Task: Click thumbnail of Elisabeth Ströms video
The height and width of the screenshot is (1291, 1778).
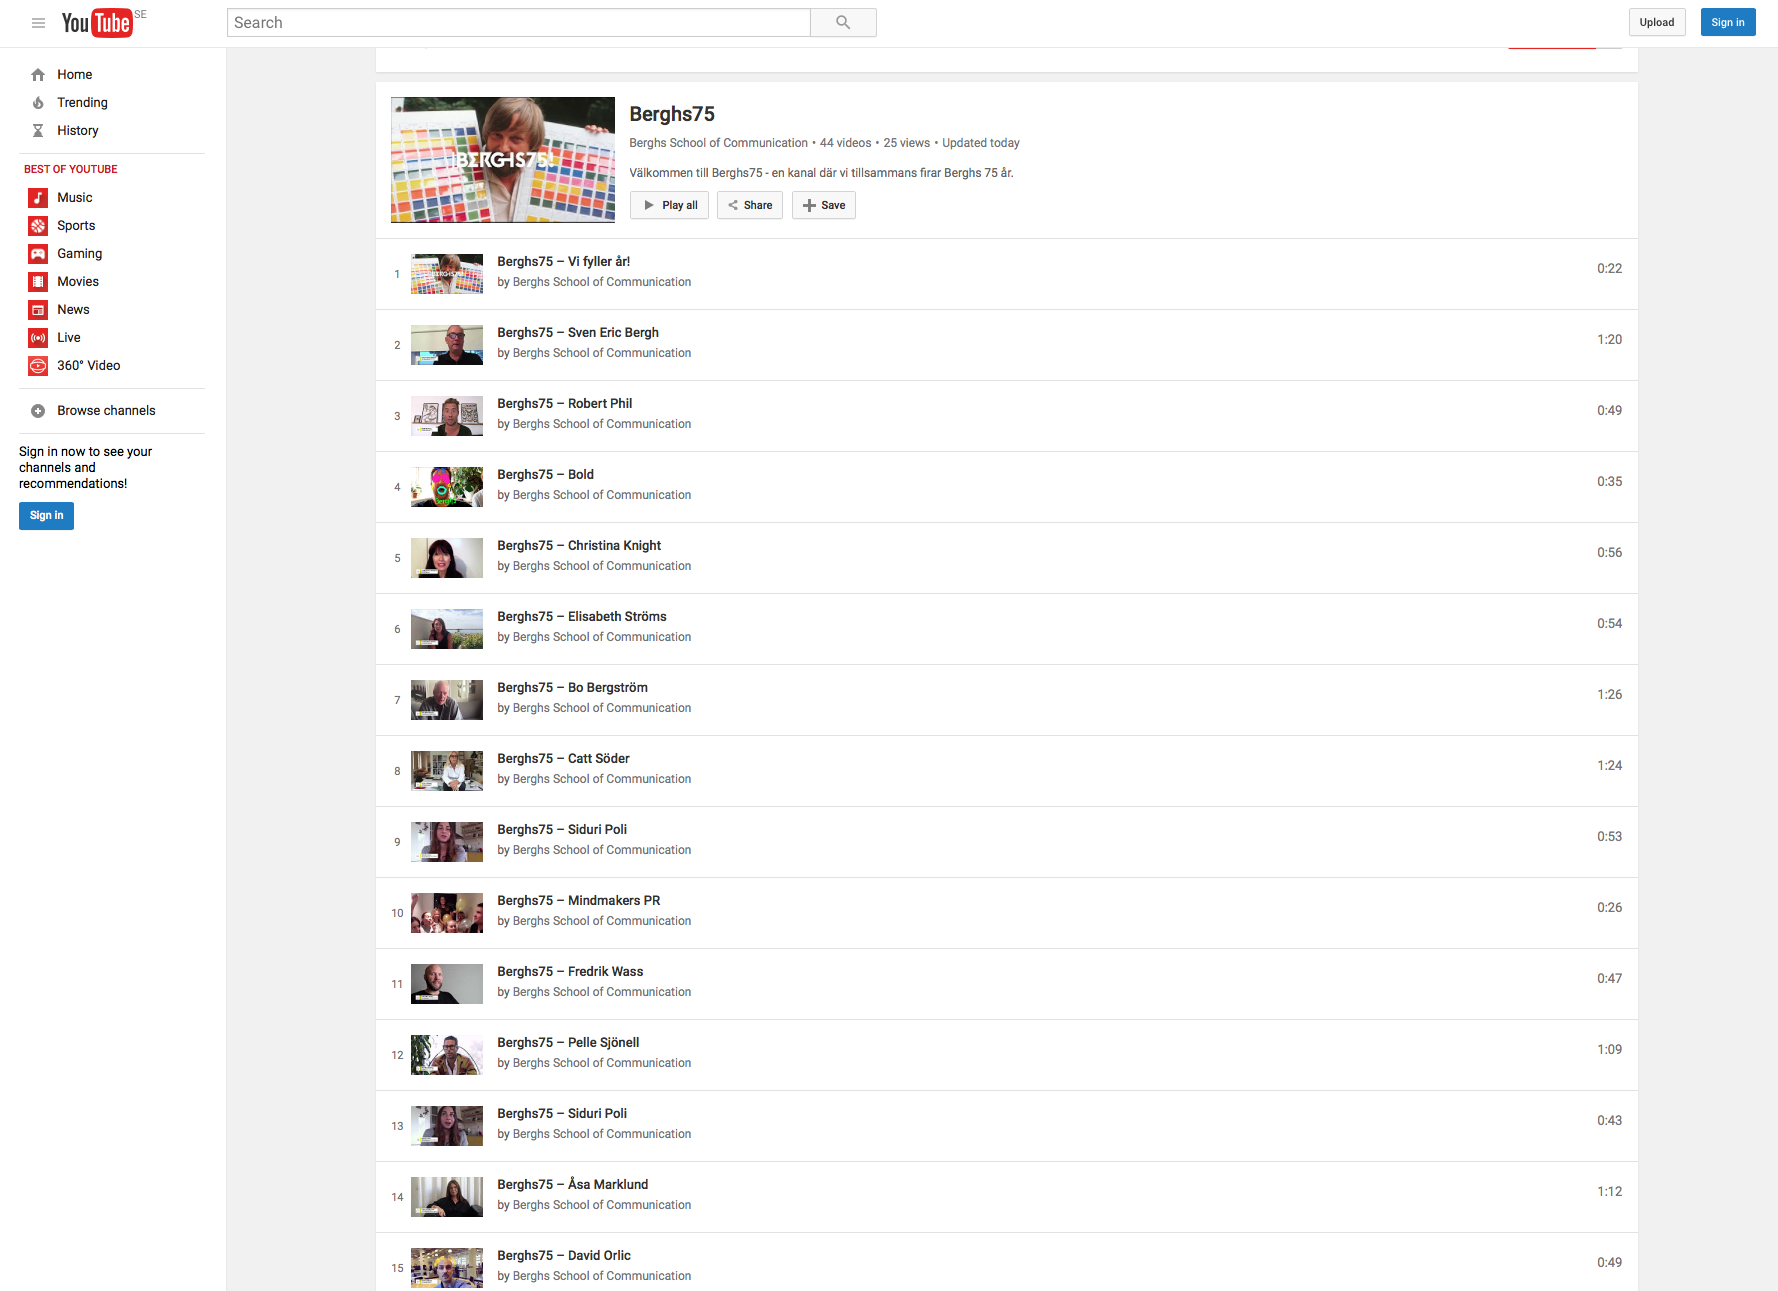Action: pos(447,629)
